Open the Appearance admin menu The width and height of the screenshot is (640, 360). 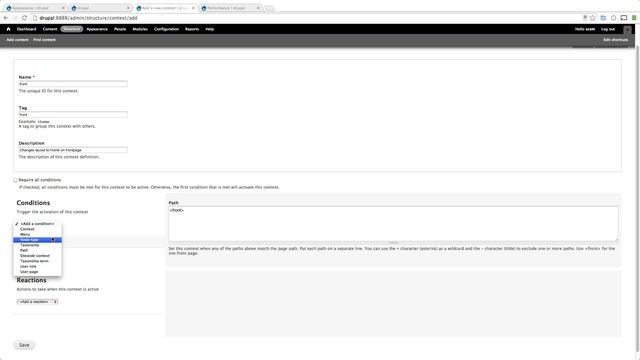pyautogui.click(x=97, y=29)
